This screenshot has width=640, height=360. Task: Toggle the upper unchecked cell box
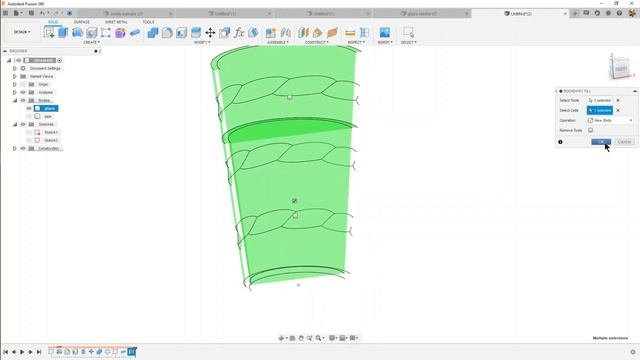290,97
